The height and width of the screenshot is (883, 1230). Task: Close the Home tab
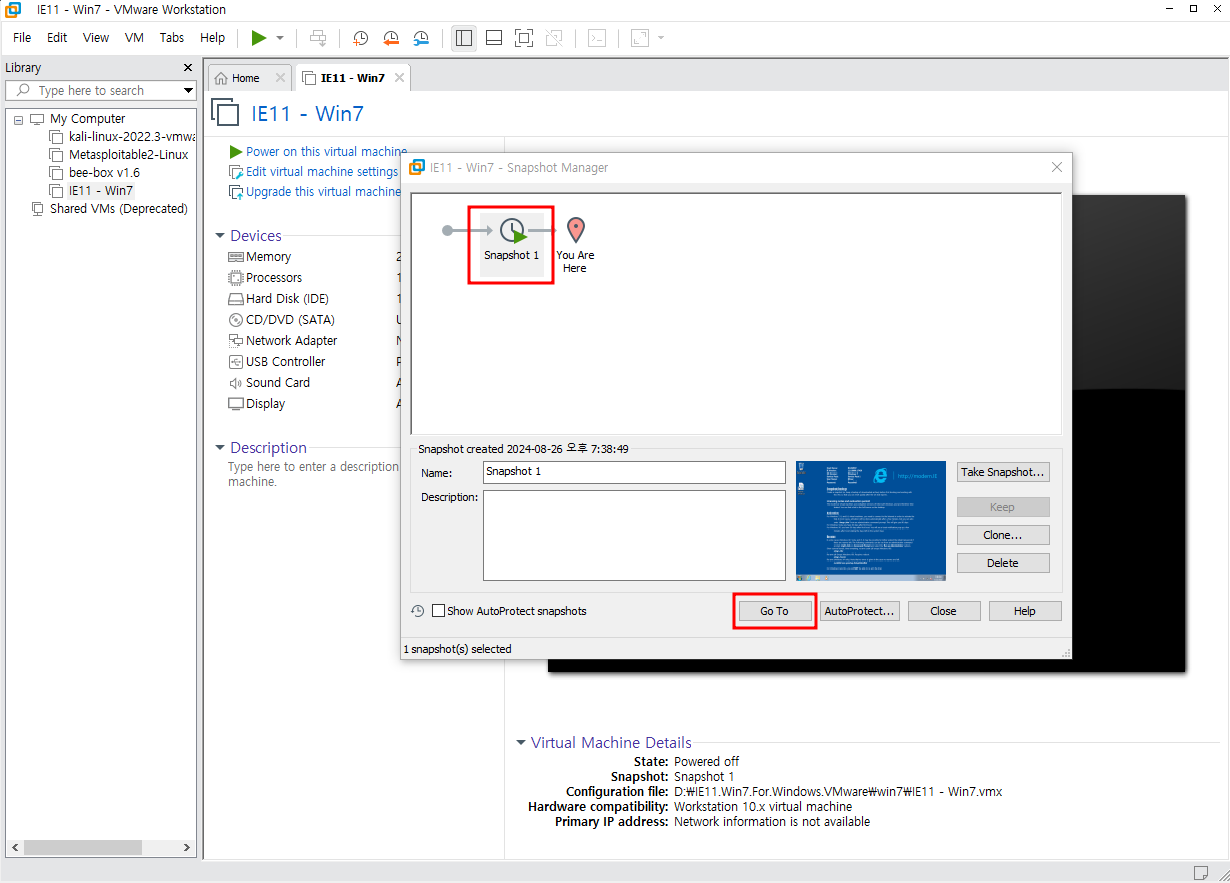(280, 78)
